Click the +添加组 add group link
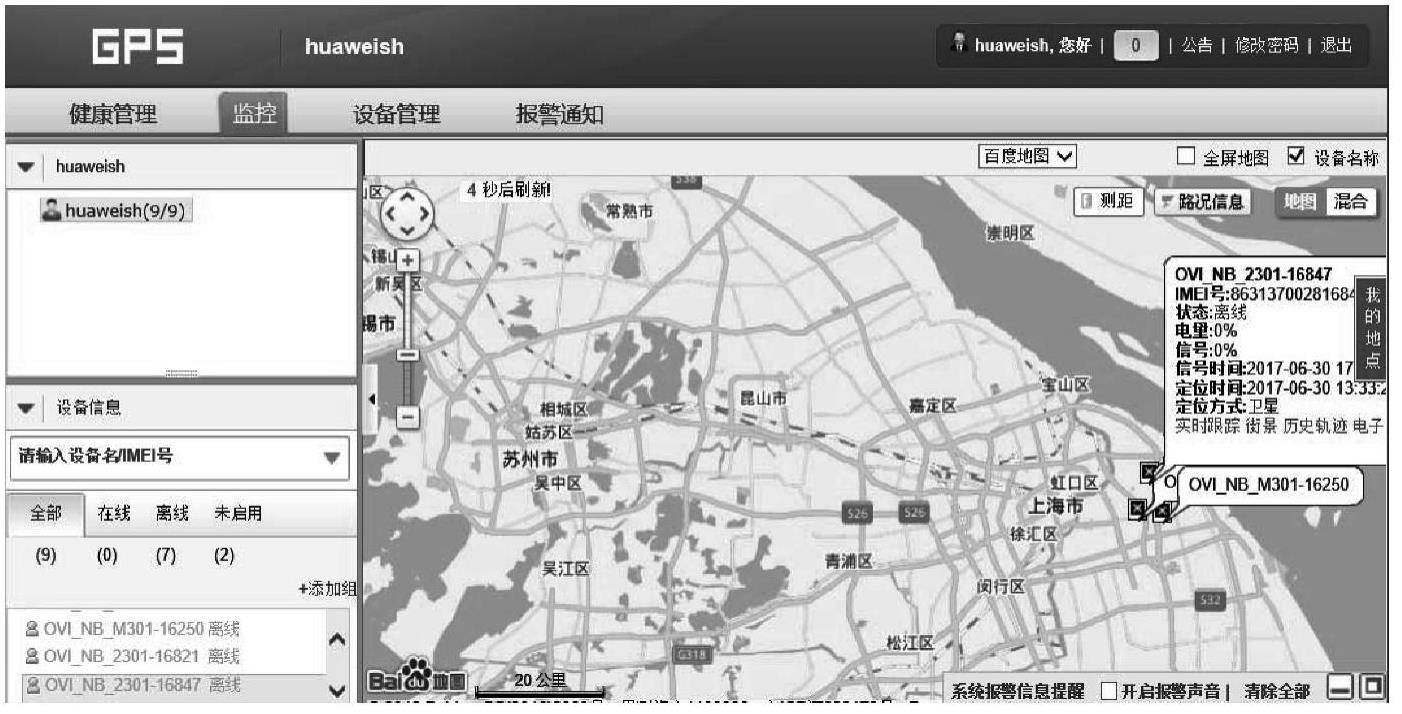1402x714 pixels. click(327, 589)
